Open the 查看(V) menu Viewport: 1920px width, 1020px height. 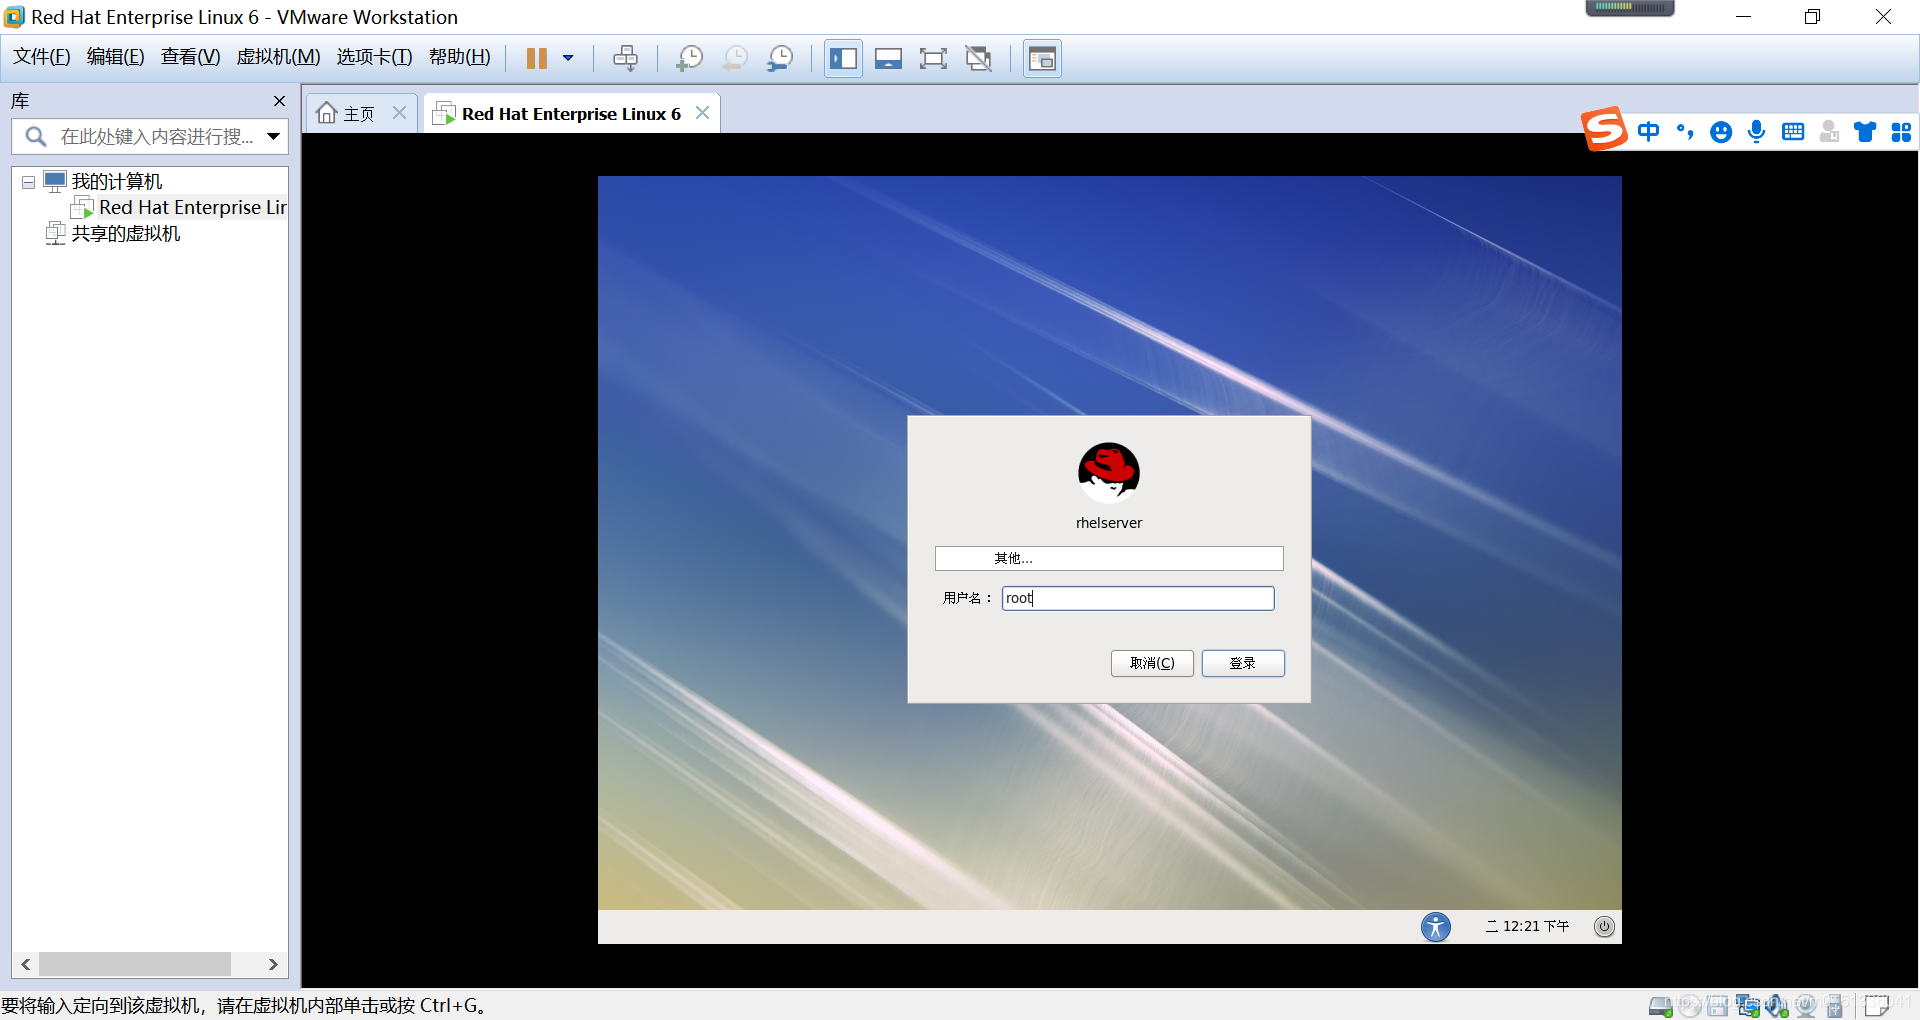pyautogui.click(x=191, y=57)
